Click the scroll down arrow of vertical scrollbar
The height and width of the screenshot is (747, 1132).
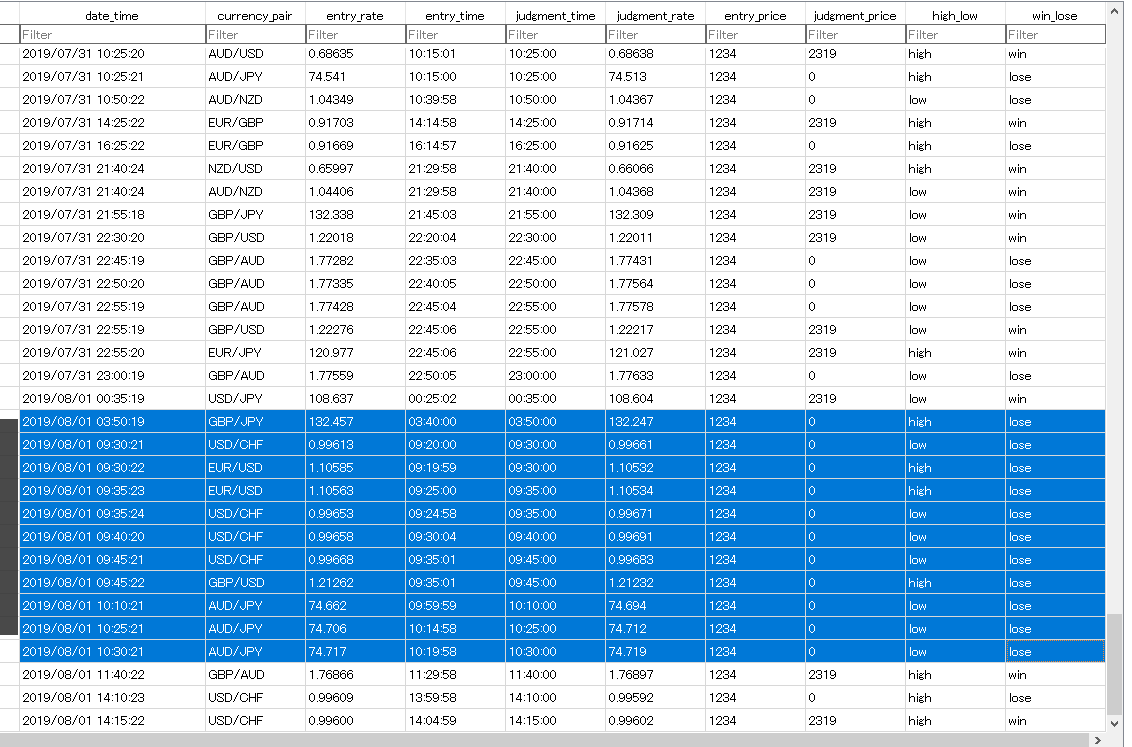pyautogui.click(x=1115, y=722)
